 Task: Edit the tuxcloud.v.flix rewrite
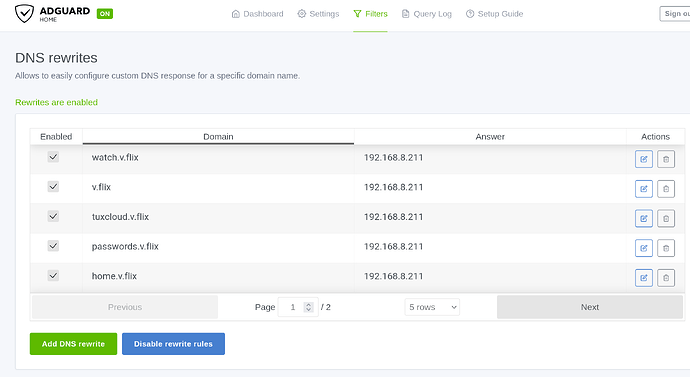[643, 219]
